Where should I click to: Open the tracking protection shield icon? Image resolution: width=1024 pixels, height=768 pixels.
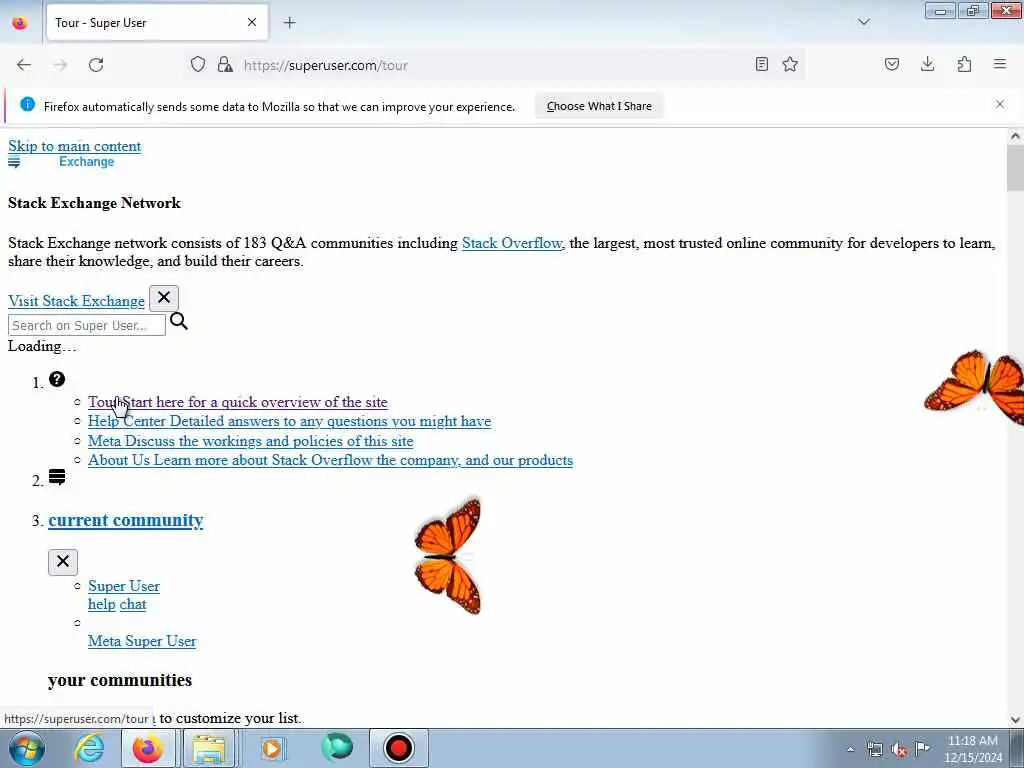pos(198,64)
